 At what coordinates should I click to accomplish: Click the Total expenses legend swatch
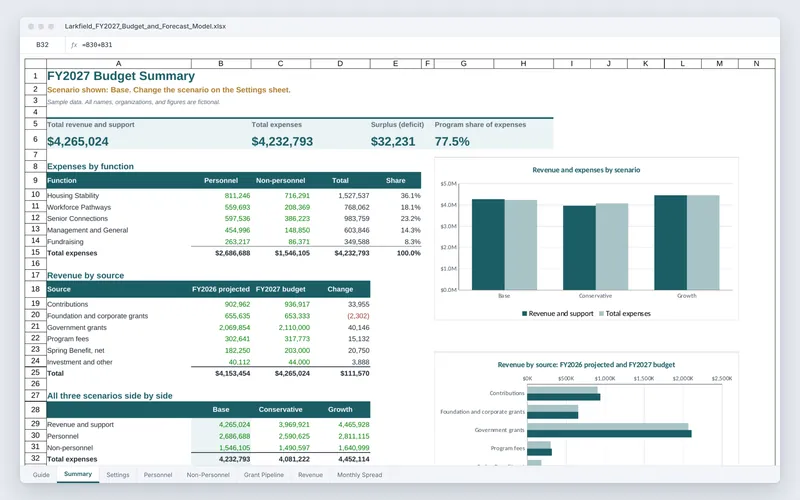[x=601, y=314]
